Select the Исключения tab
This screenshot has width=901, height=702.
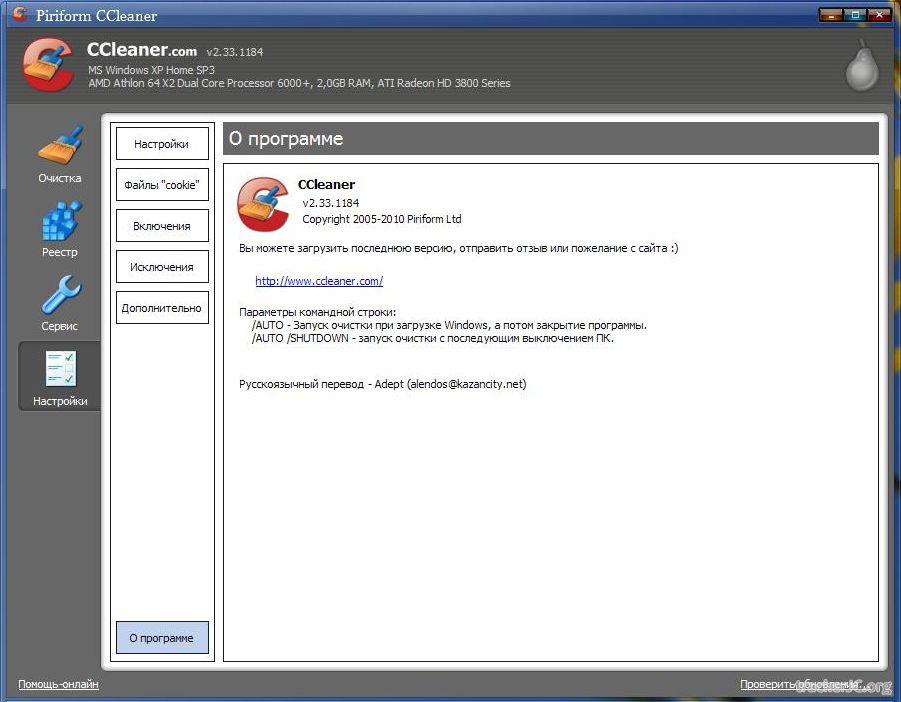[162, 267]
